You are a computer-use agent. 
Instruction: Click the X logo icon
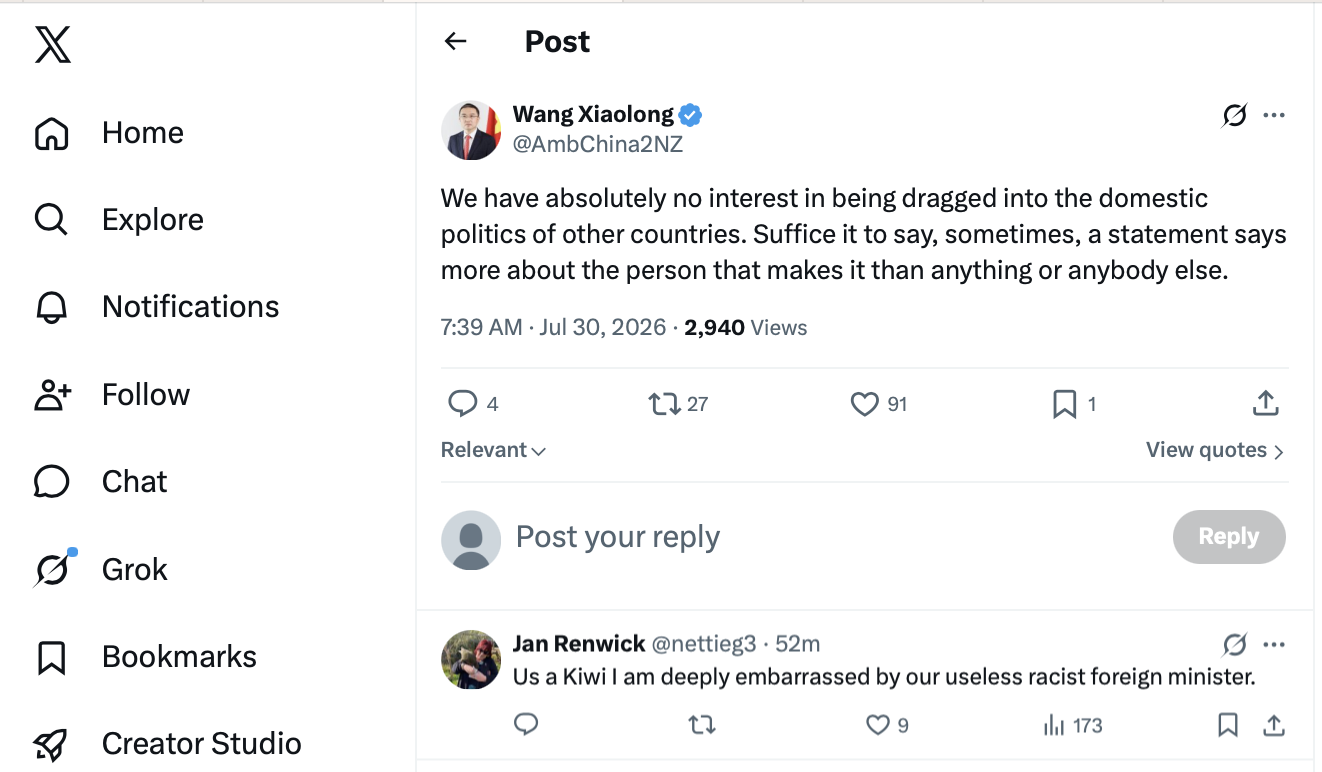[x=52, y=44]
